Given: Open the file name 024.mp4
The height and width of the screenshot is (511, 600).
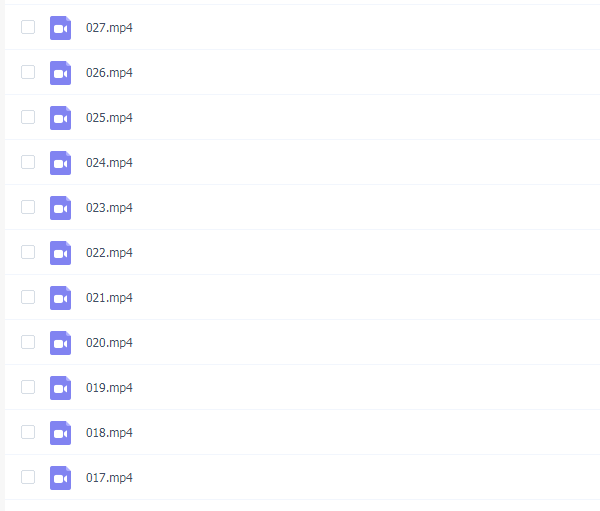Looking at the screenshot, I should point(109,163).
